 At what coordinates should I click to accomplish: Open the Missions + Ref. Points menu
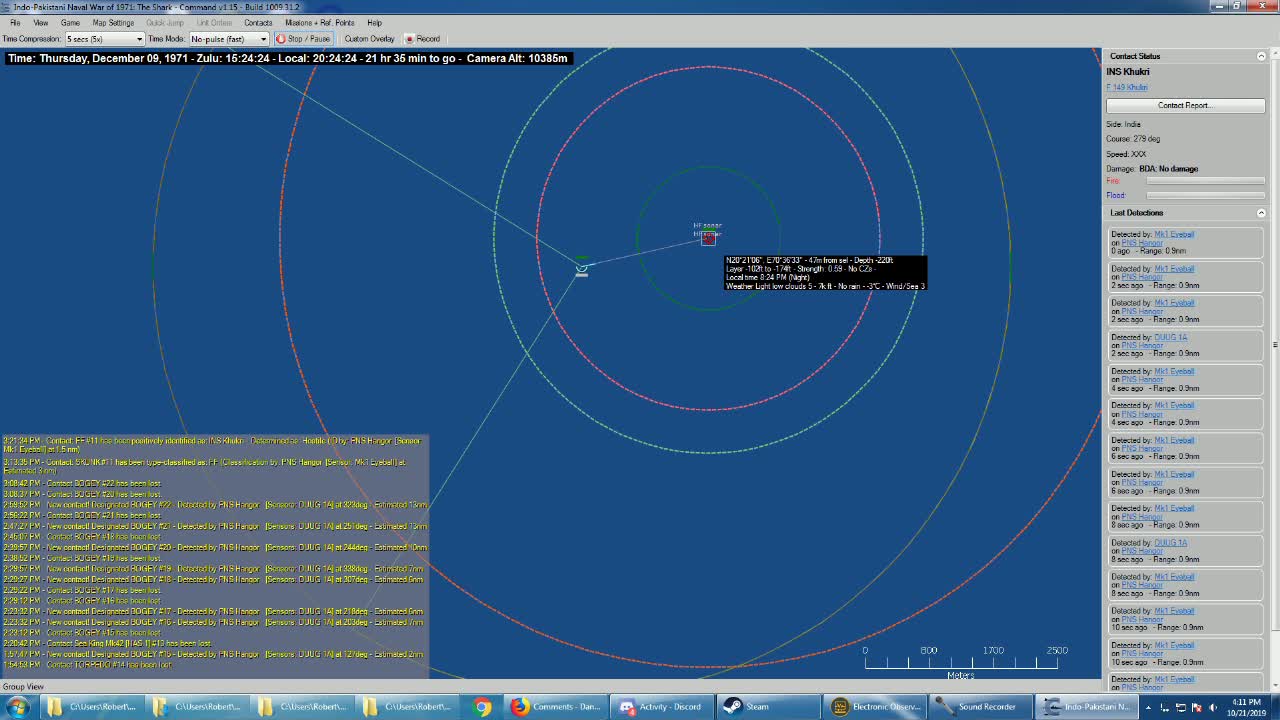(319, 22)
